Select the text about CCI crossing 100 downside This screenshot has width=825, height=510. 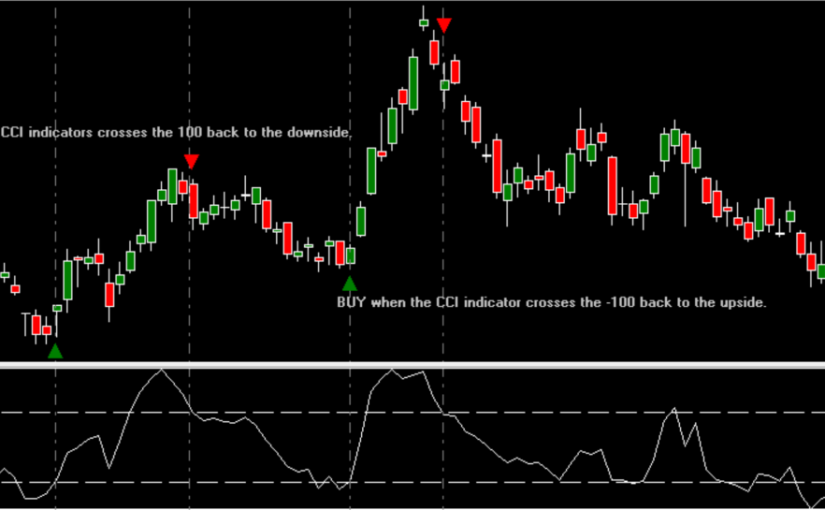click(176, 132)
